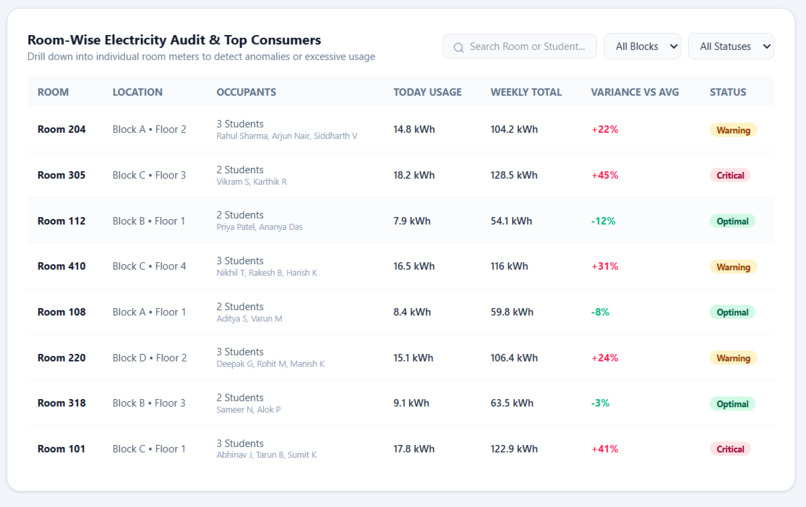
Task: Click the Warning badge for Room 204
Action: (x=733, y=130)
